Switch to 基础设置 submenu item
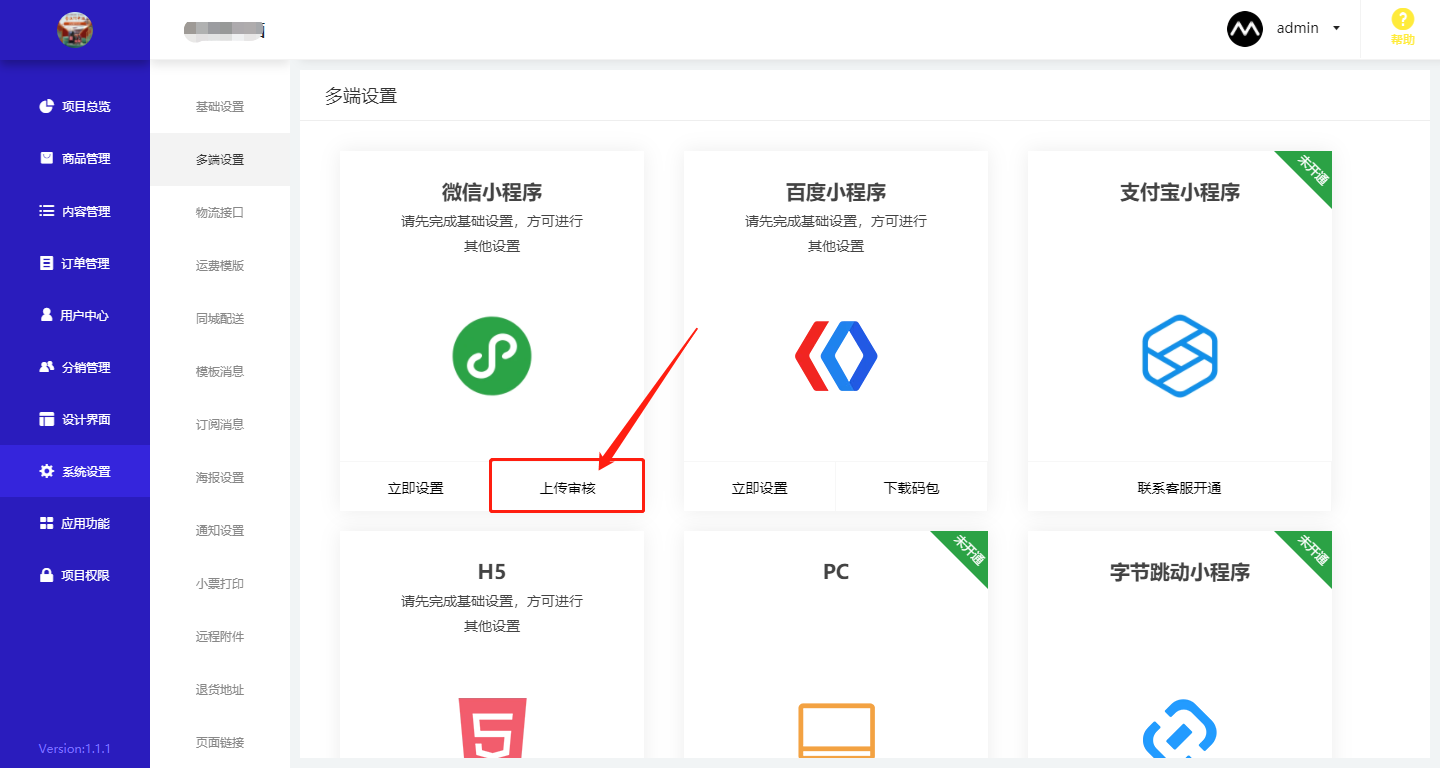1440x768 pixels. click(x=220, y=107)
